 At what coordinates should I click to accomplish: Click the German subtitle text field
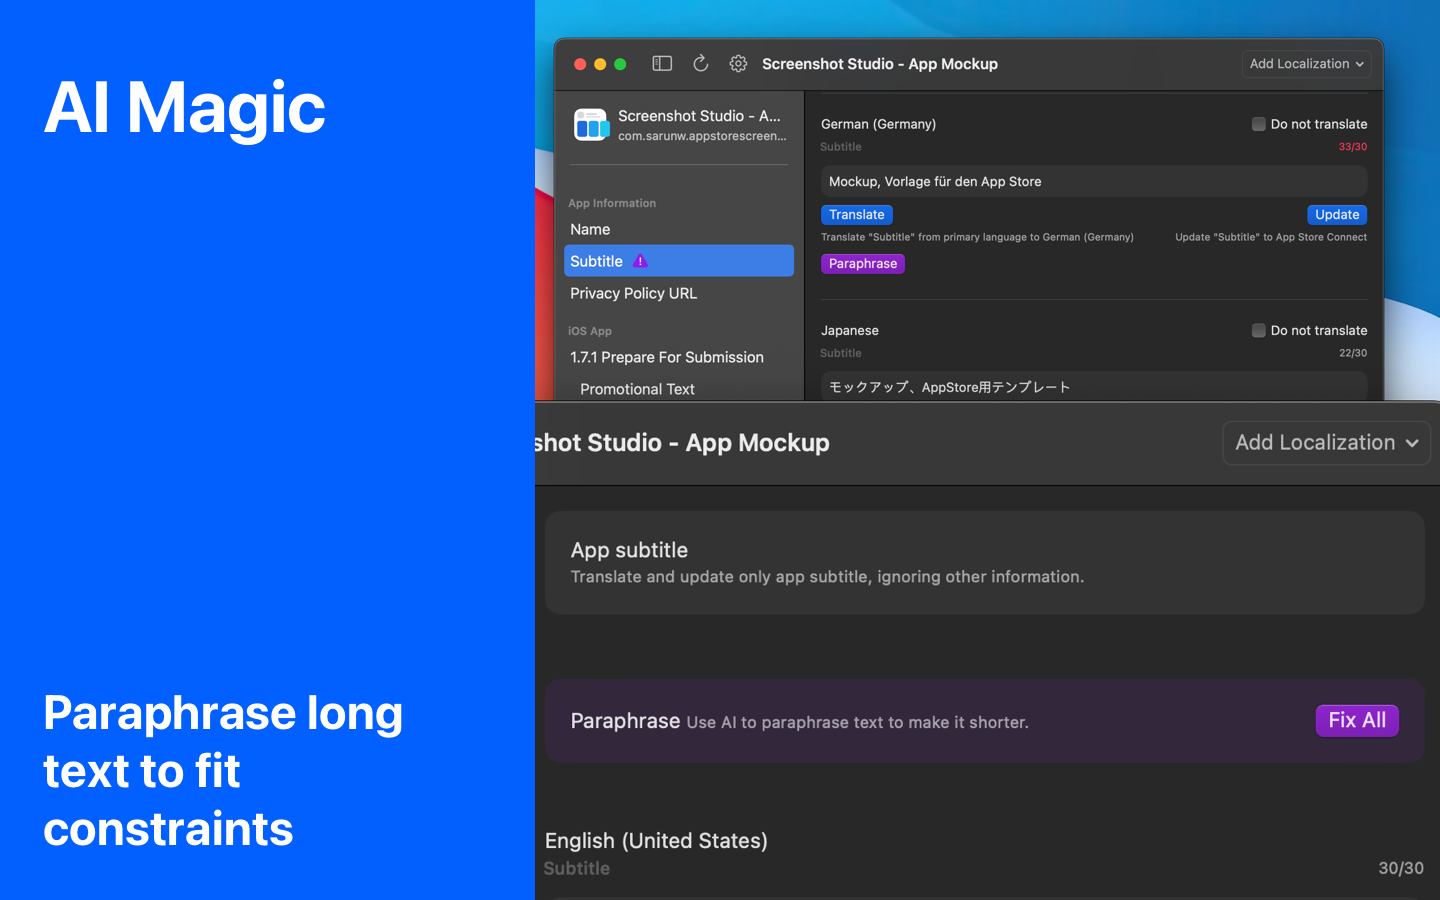coord(1094,181)
